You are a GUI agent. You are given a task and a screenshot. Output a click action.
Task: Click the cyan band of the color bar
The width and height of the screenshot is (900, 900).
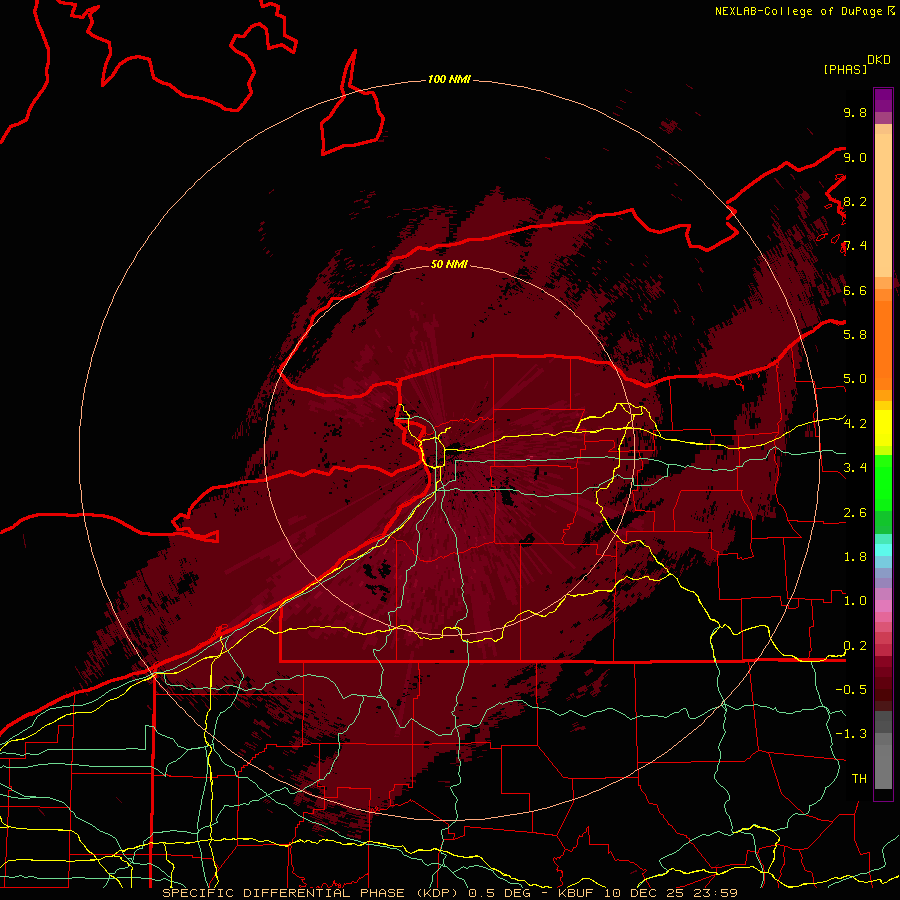click(x=883, y=549)
